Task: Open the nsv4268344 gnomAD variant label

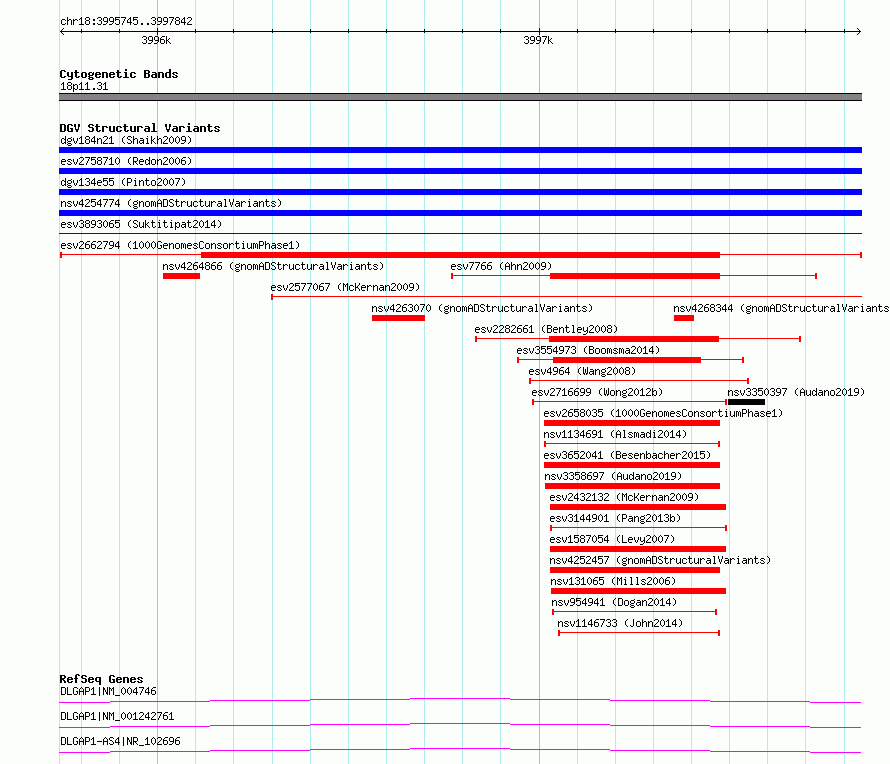Action: point(781,308)
